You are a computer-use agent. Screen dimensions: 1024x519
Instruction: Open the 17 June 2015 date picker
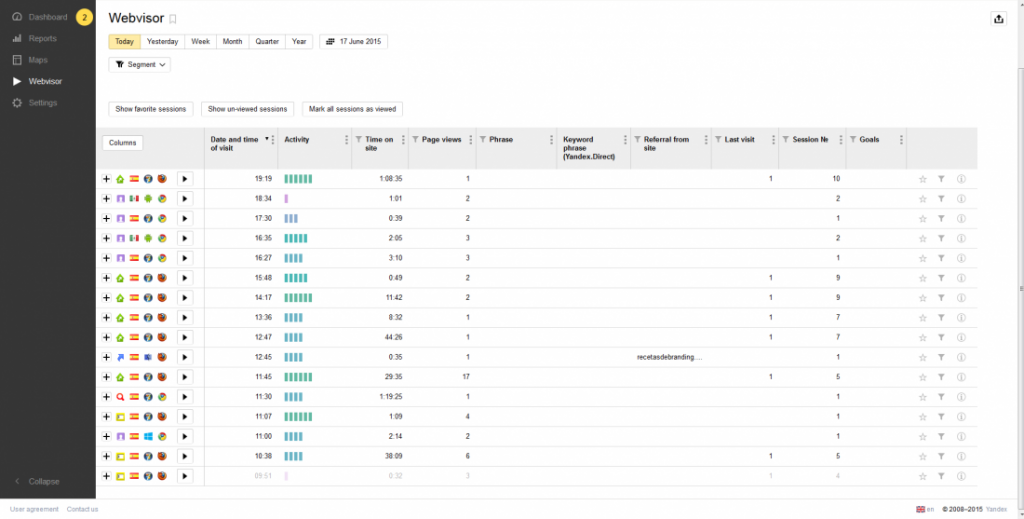point(353,42)
